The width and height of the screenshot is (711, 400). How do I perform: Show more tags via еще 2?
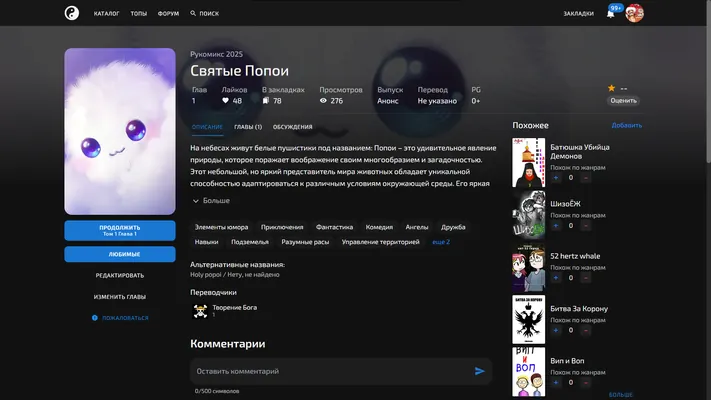pyautogui.click(x=441, y=242)
